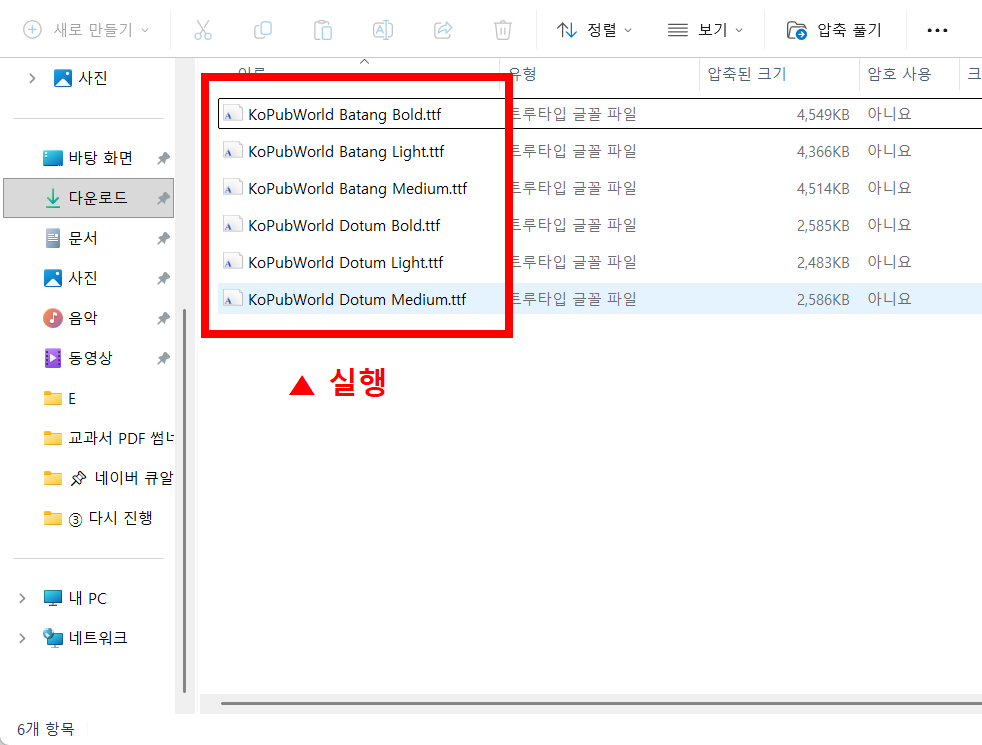This screenshot has height=745, width=982.
Task: Open the 보기 view dropdown
Action: [x=705, y=30]
